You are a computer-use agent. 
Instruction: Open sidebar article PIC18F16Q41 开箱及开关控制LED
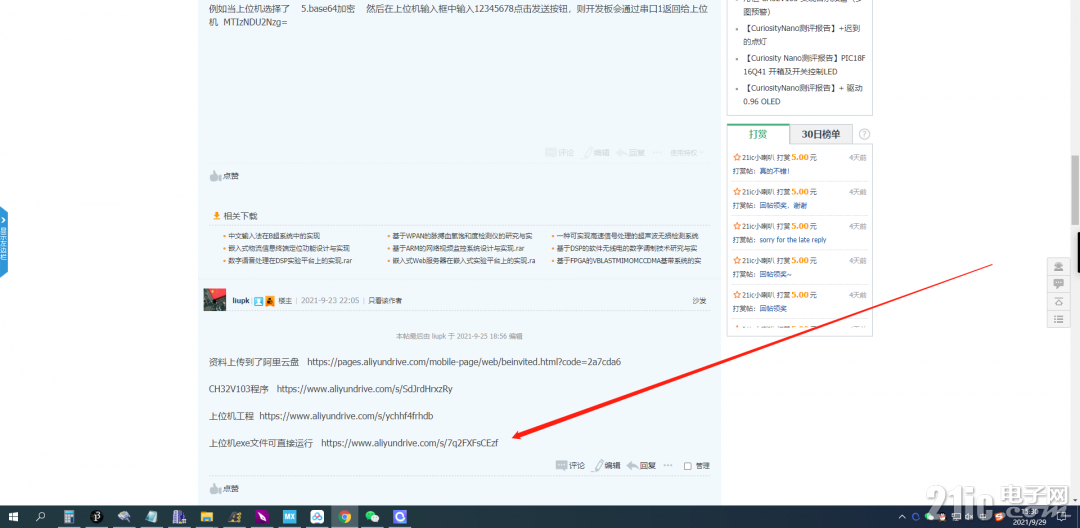tap(804, 65)
